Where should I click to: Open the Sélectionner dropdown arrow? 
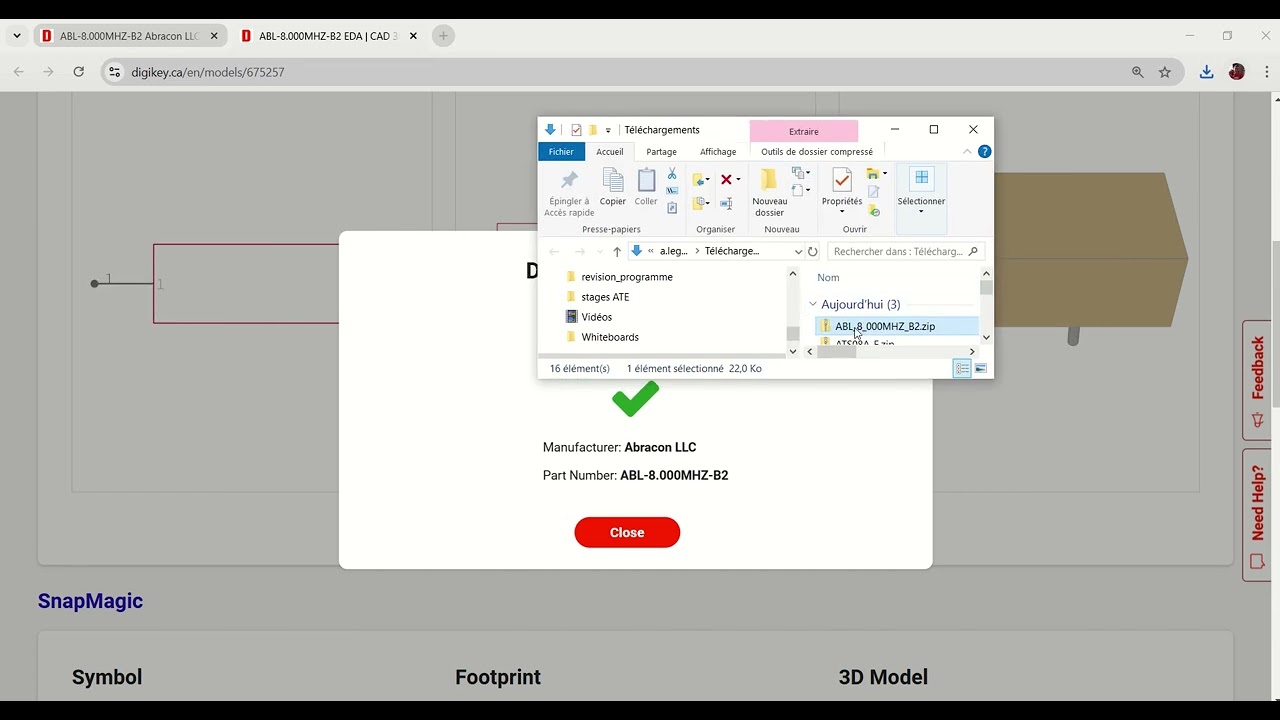point(921,212)
